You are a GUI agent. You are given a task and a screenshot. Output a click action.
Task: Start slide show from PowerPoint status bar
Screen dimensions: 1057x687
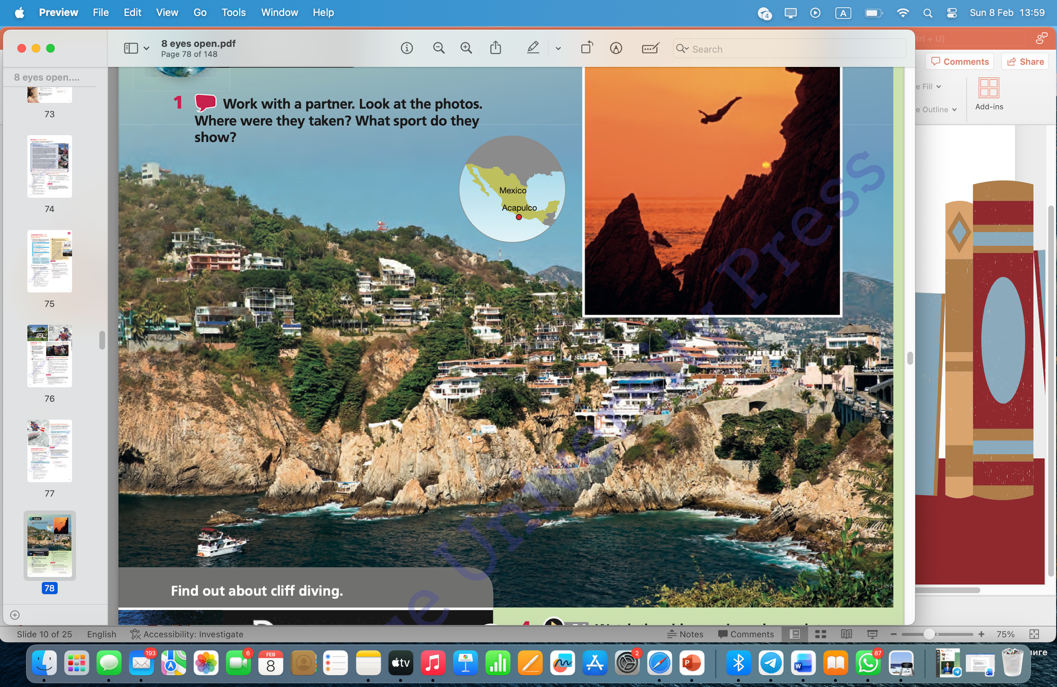click(872, 634)
